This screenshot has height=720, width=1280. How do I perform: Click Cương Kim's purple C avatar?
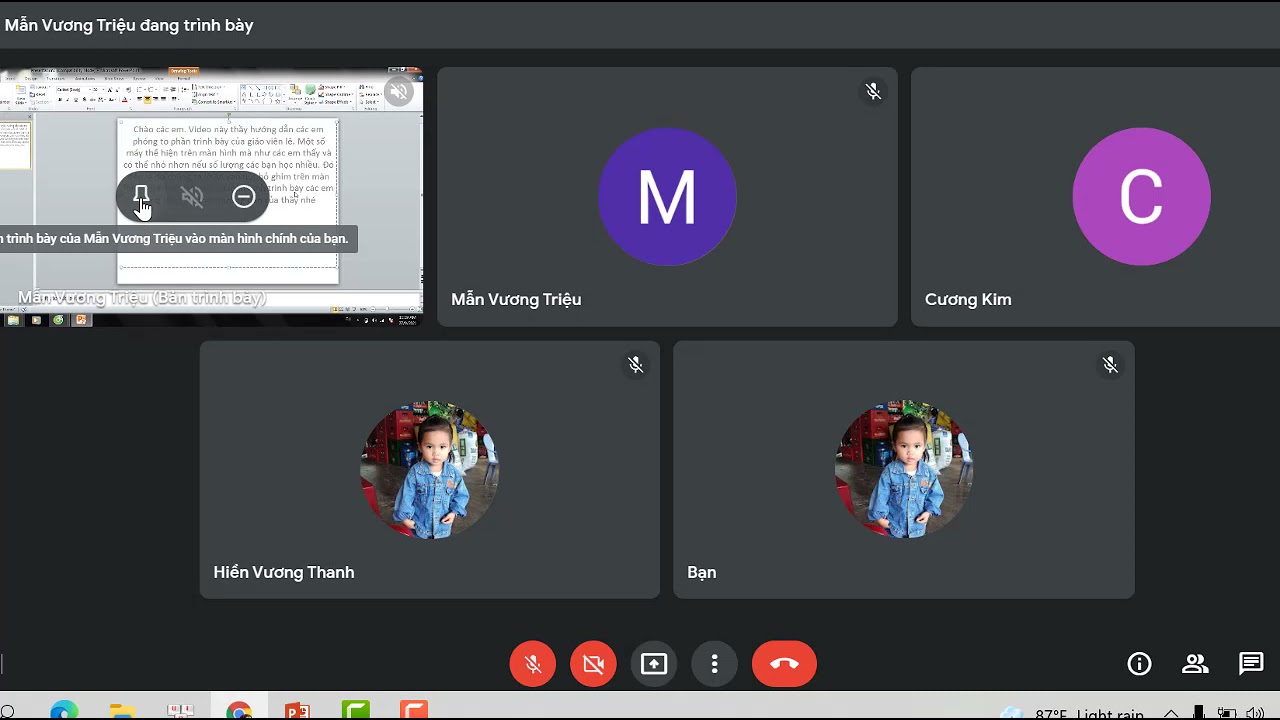coord(1141,197)
